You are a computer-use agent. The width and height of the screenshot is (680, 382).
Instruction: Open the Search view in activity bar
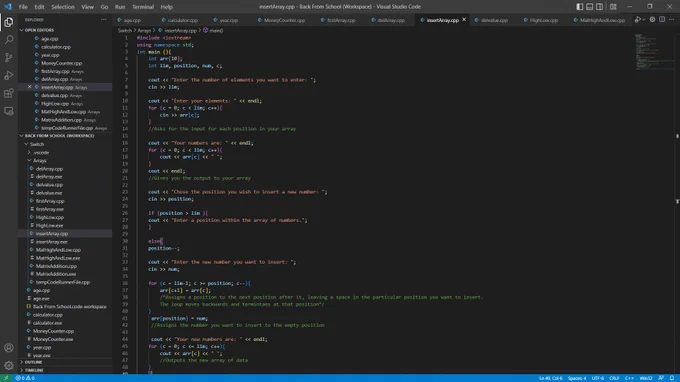pyautogui.click(x=9, y=39)
